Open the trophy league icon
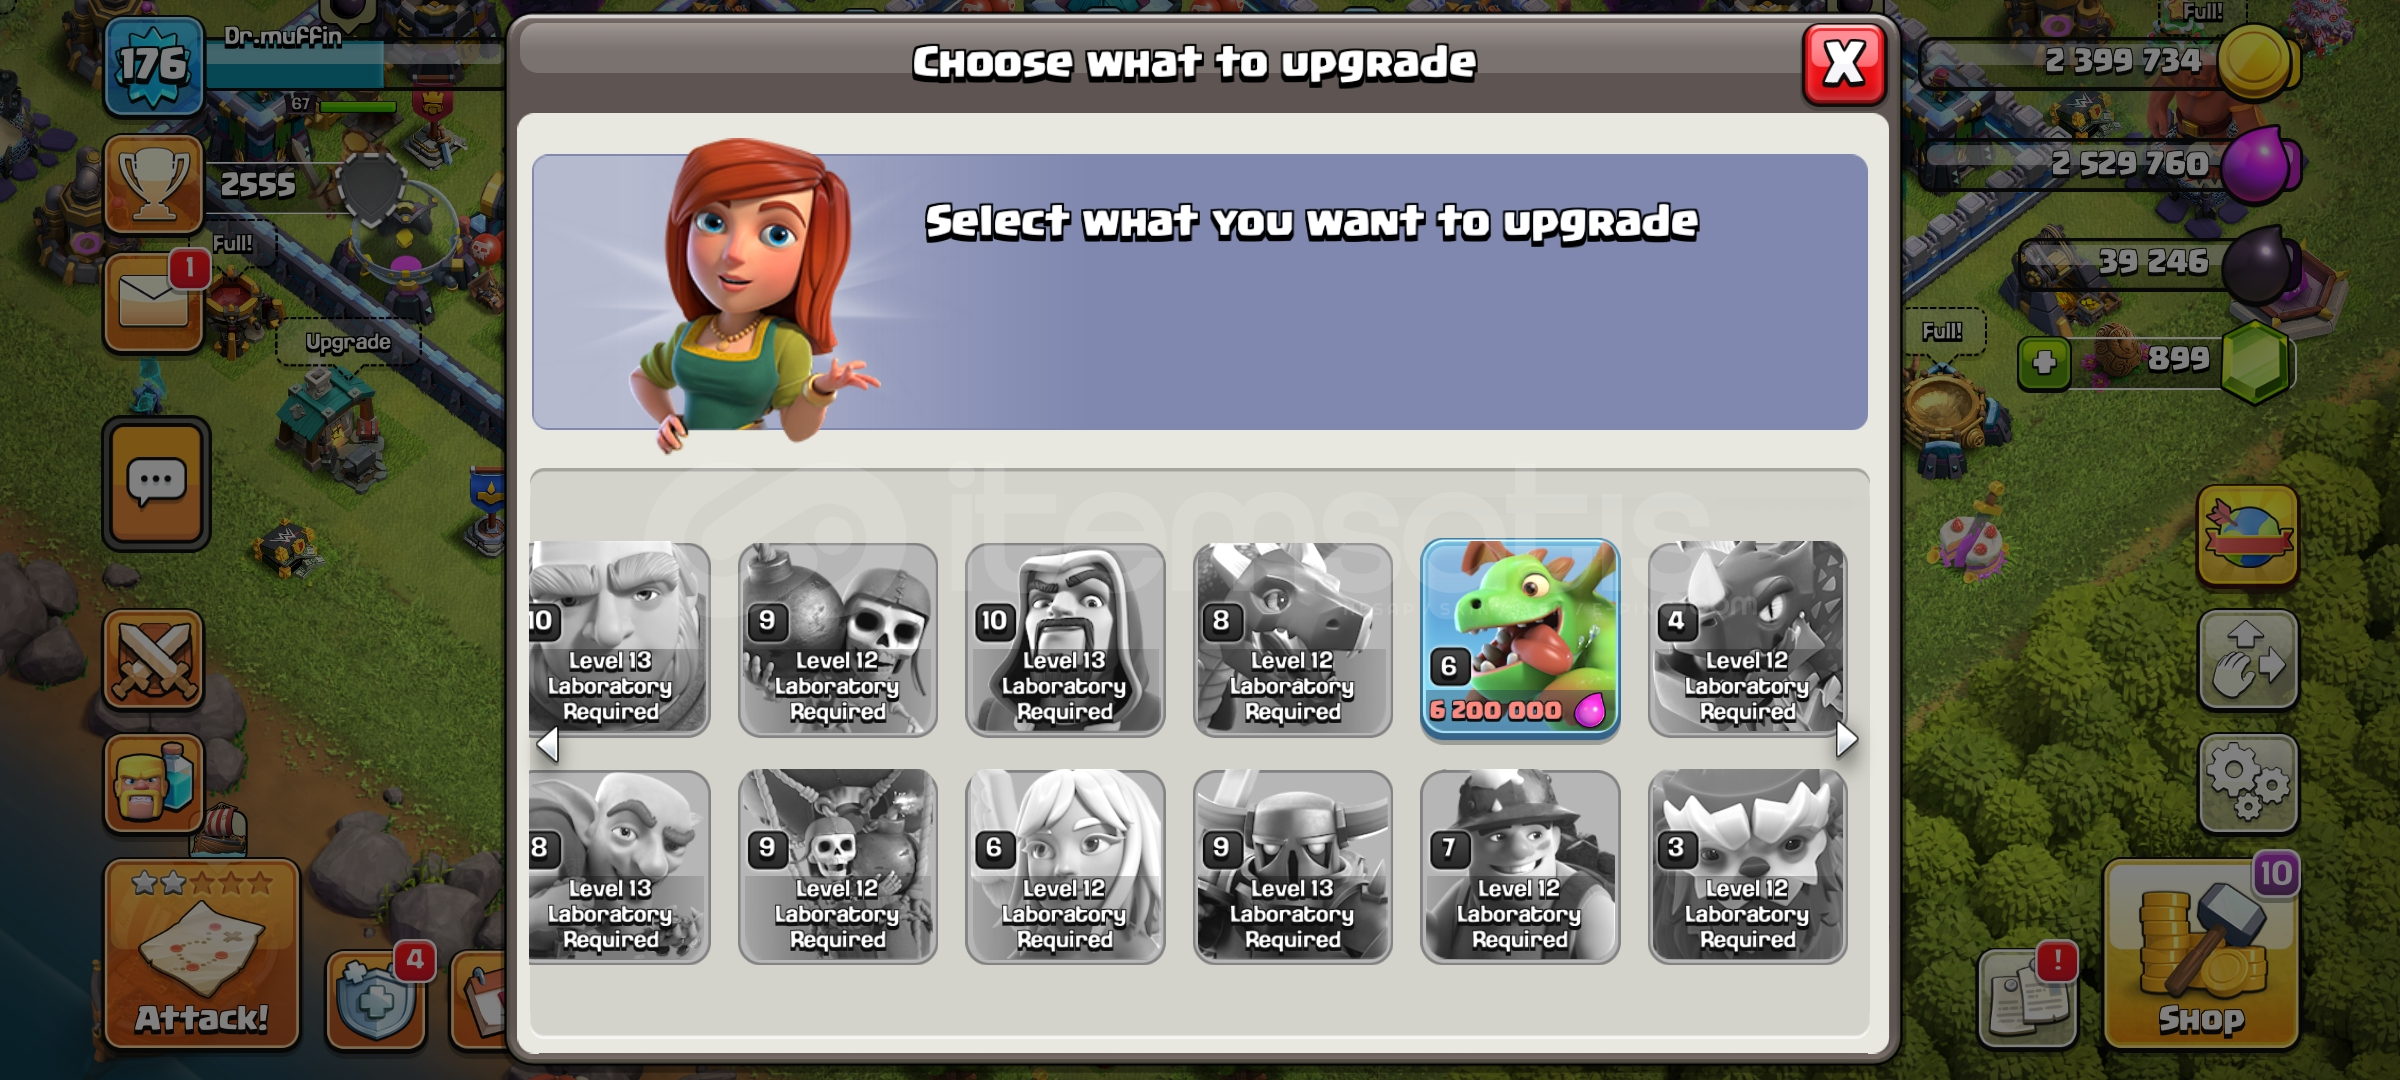 click(x=154, y=184)
